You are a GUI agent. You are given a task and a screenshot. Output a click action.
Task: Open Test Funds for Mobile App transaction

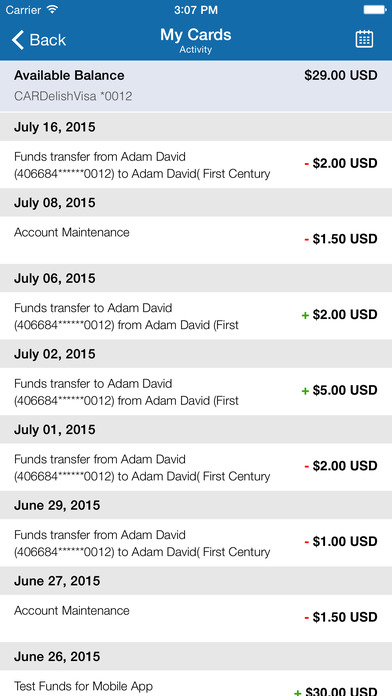pyautogui.click(x=196, y=683)
